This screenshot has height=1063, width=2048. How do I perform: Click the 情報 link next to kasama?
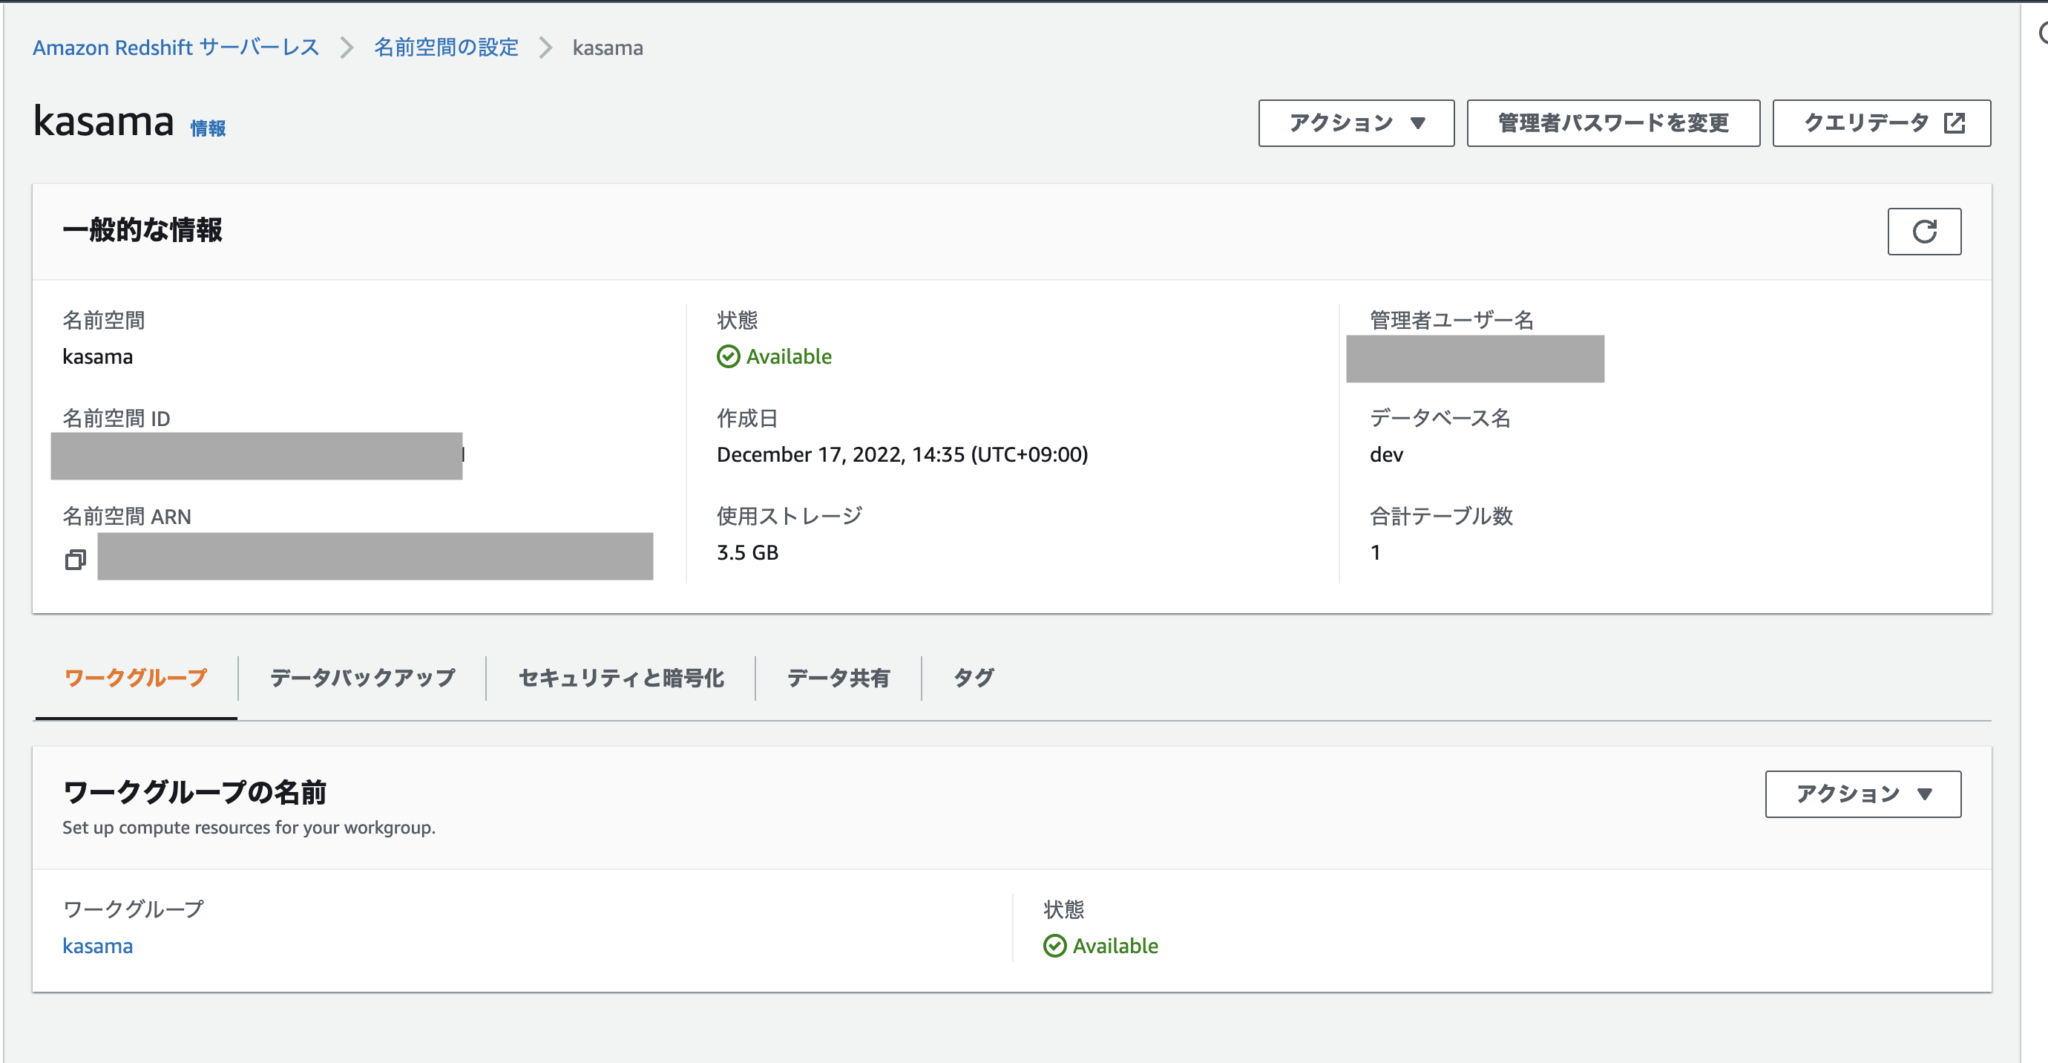click(x=208, y=128)
